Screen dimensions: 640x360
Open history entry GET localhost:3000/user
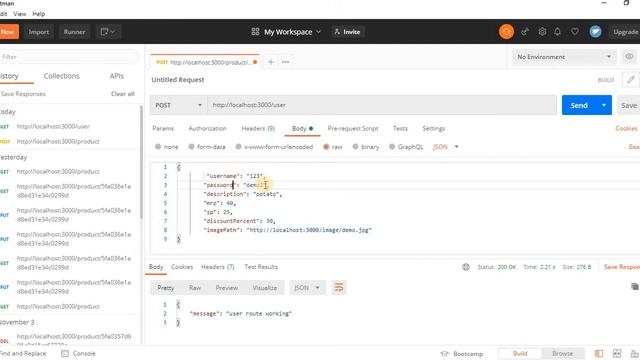53,127
